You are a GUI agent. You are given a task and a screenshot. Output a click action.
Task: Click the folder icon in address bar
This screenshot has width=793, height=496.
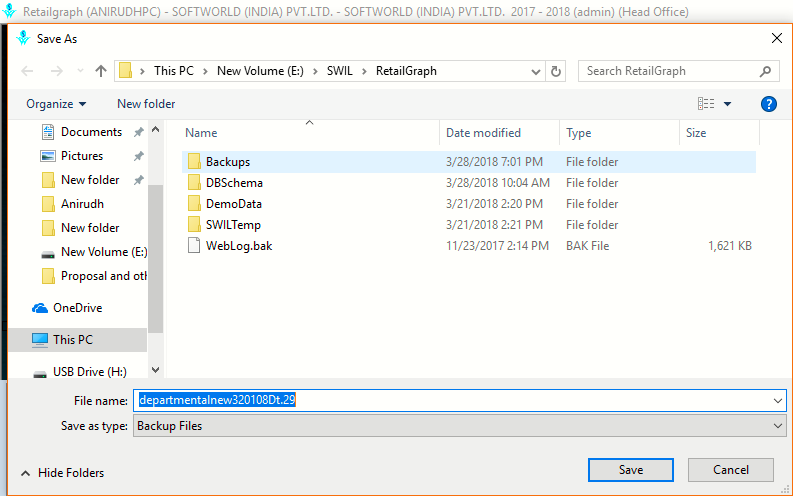click(125, 71)
